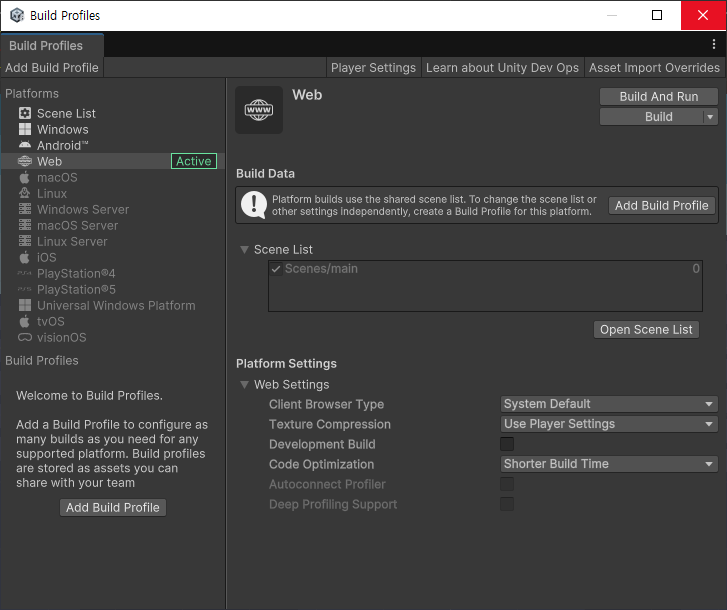The image size is (727, 610).
Task: Click the Windows platform logo icon
Action: [x=25, y=129]
